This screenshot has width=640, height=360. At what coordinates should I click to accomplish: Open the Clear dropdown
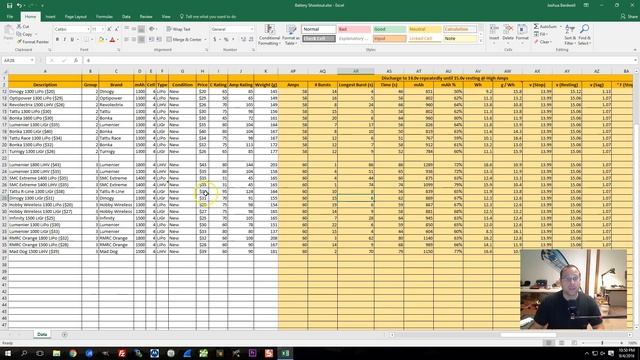pos(543,42)
